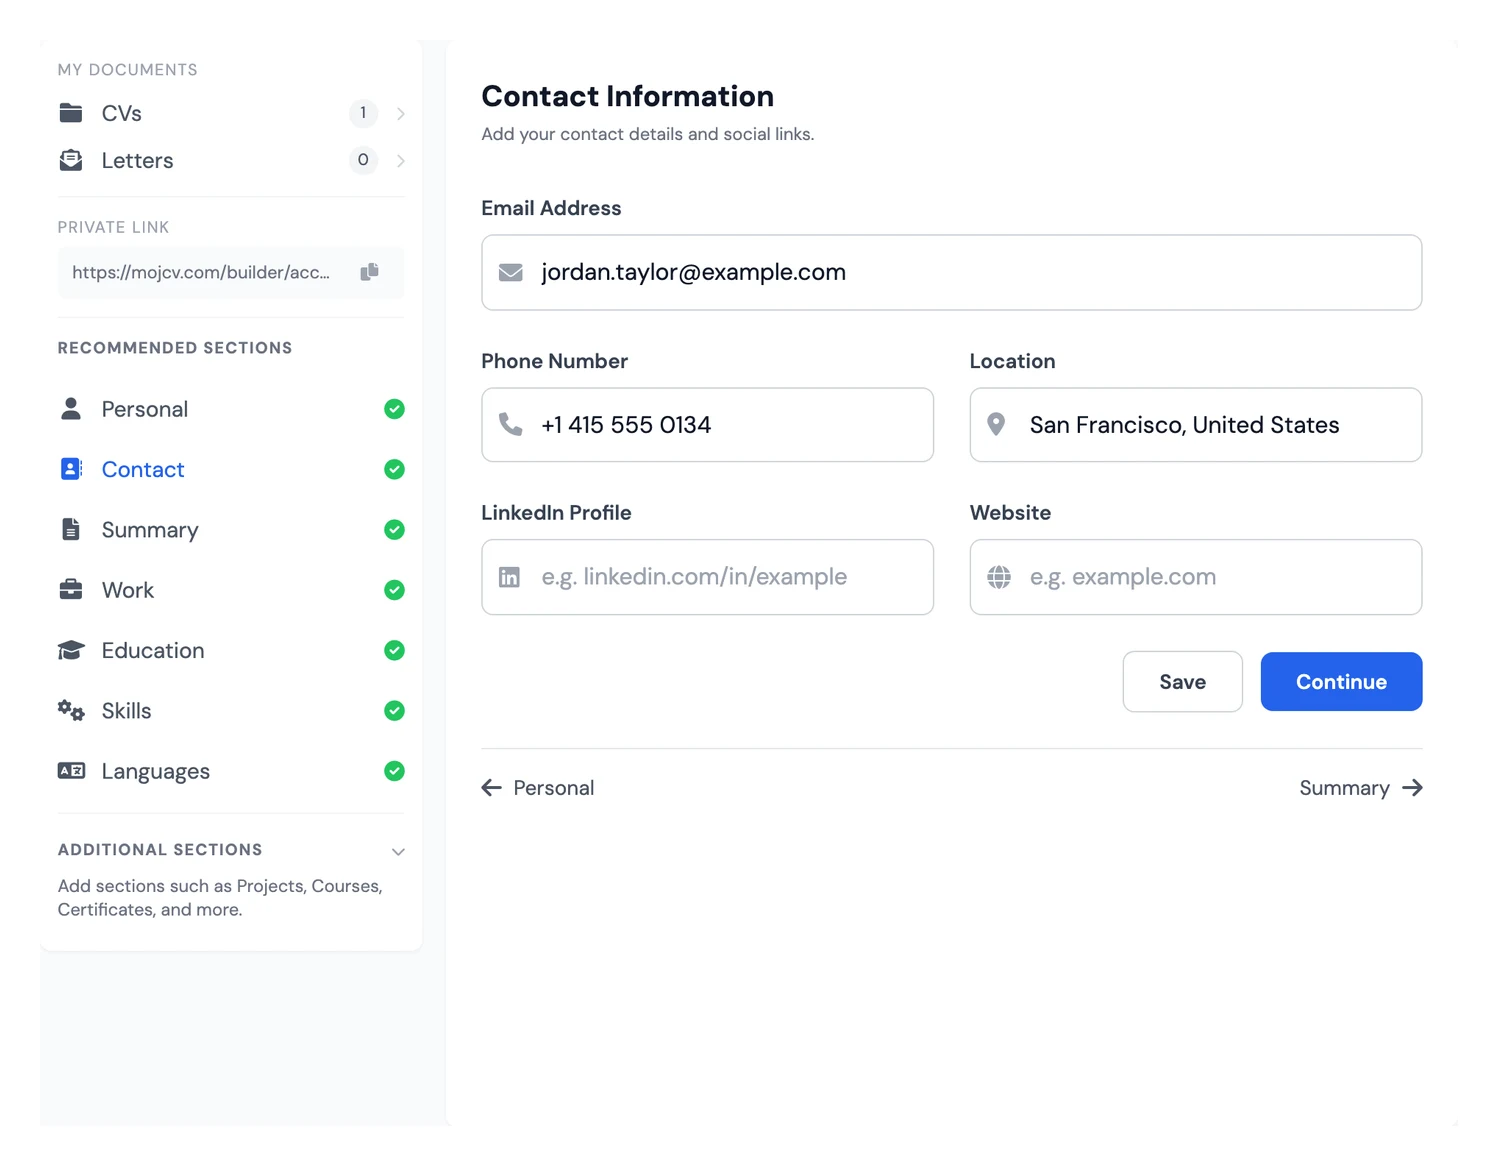This screenshot has height=1166, width=1498.
Task: Click the globe icon in the Website field
Action: 999,577
